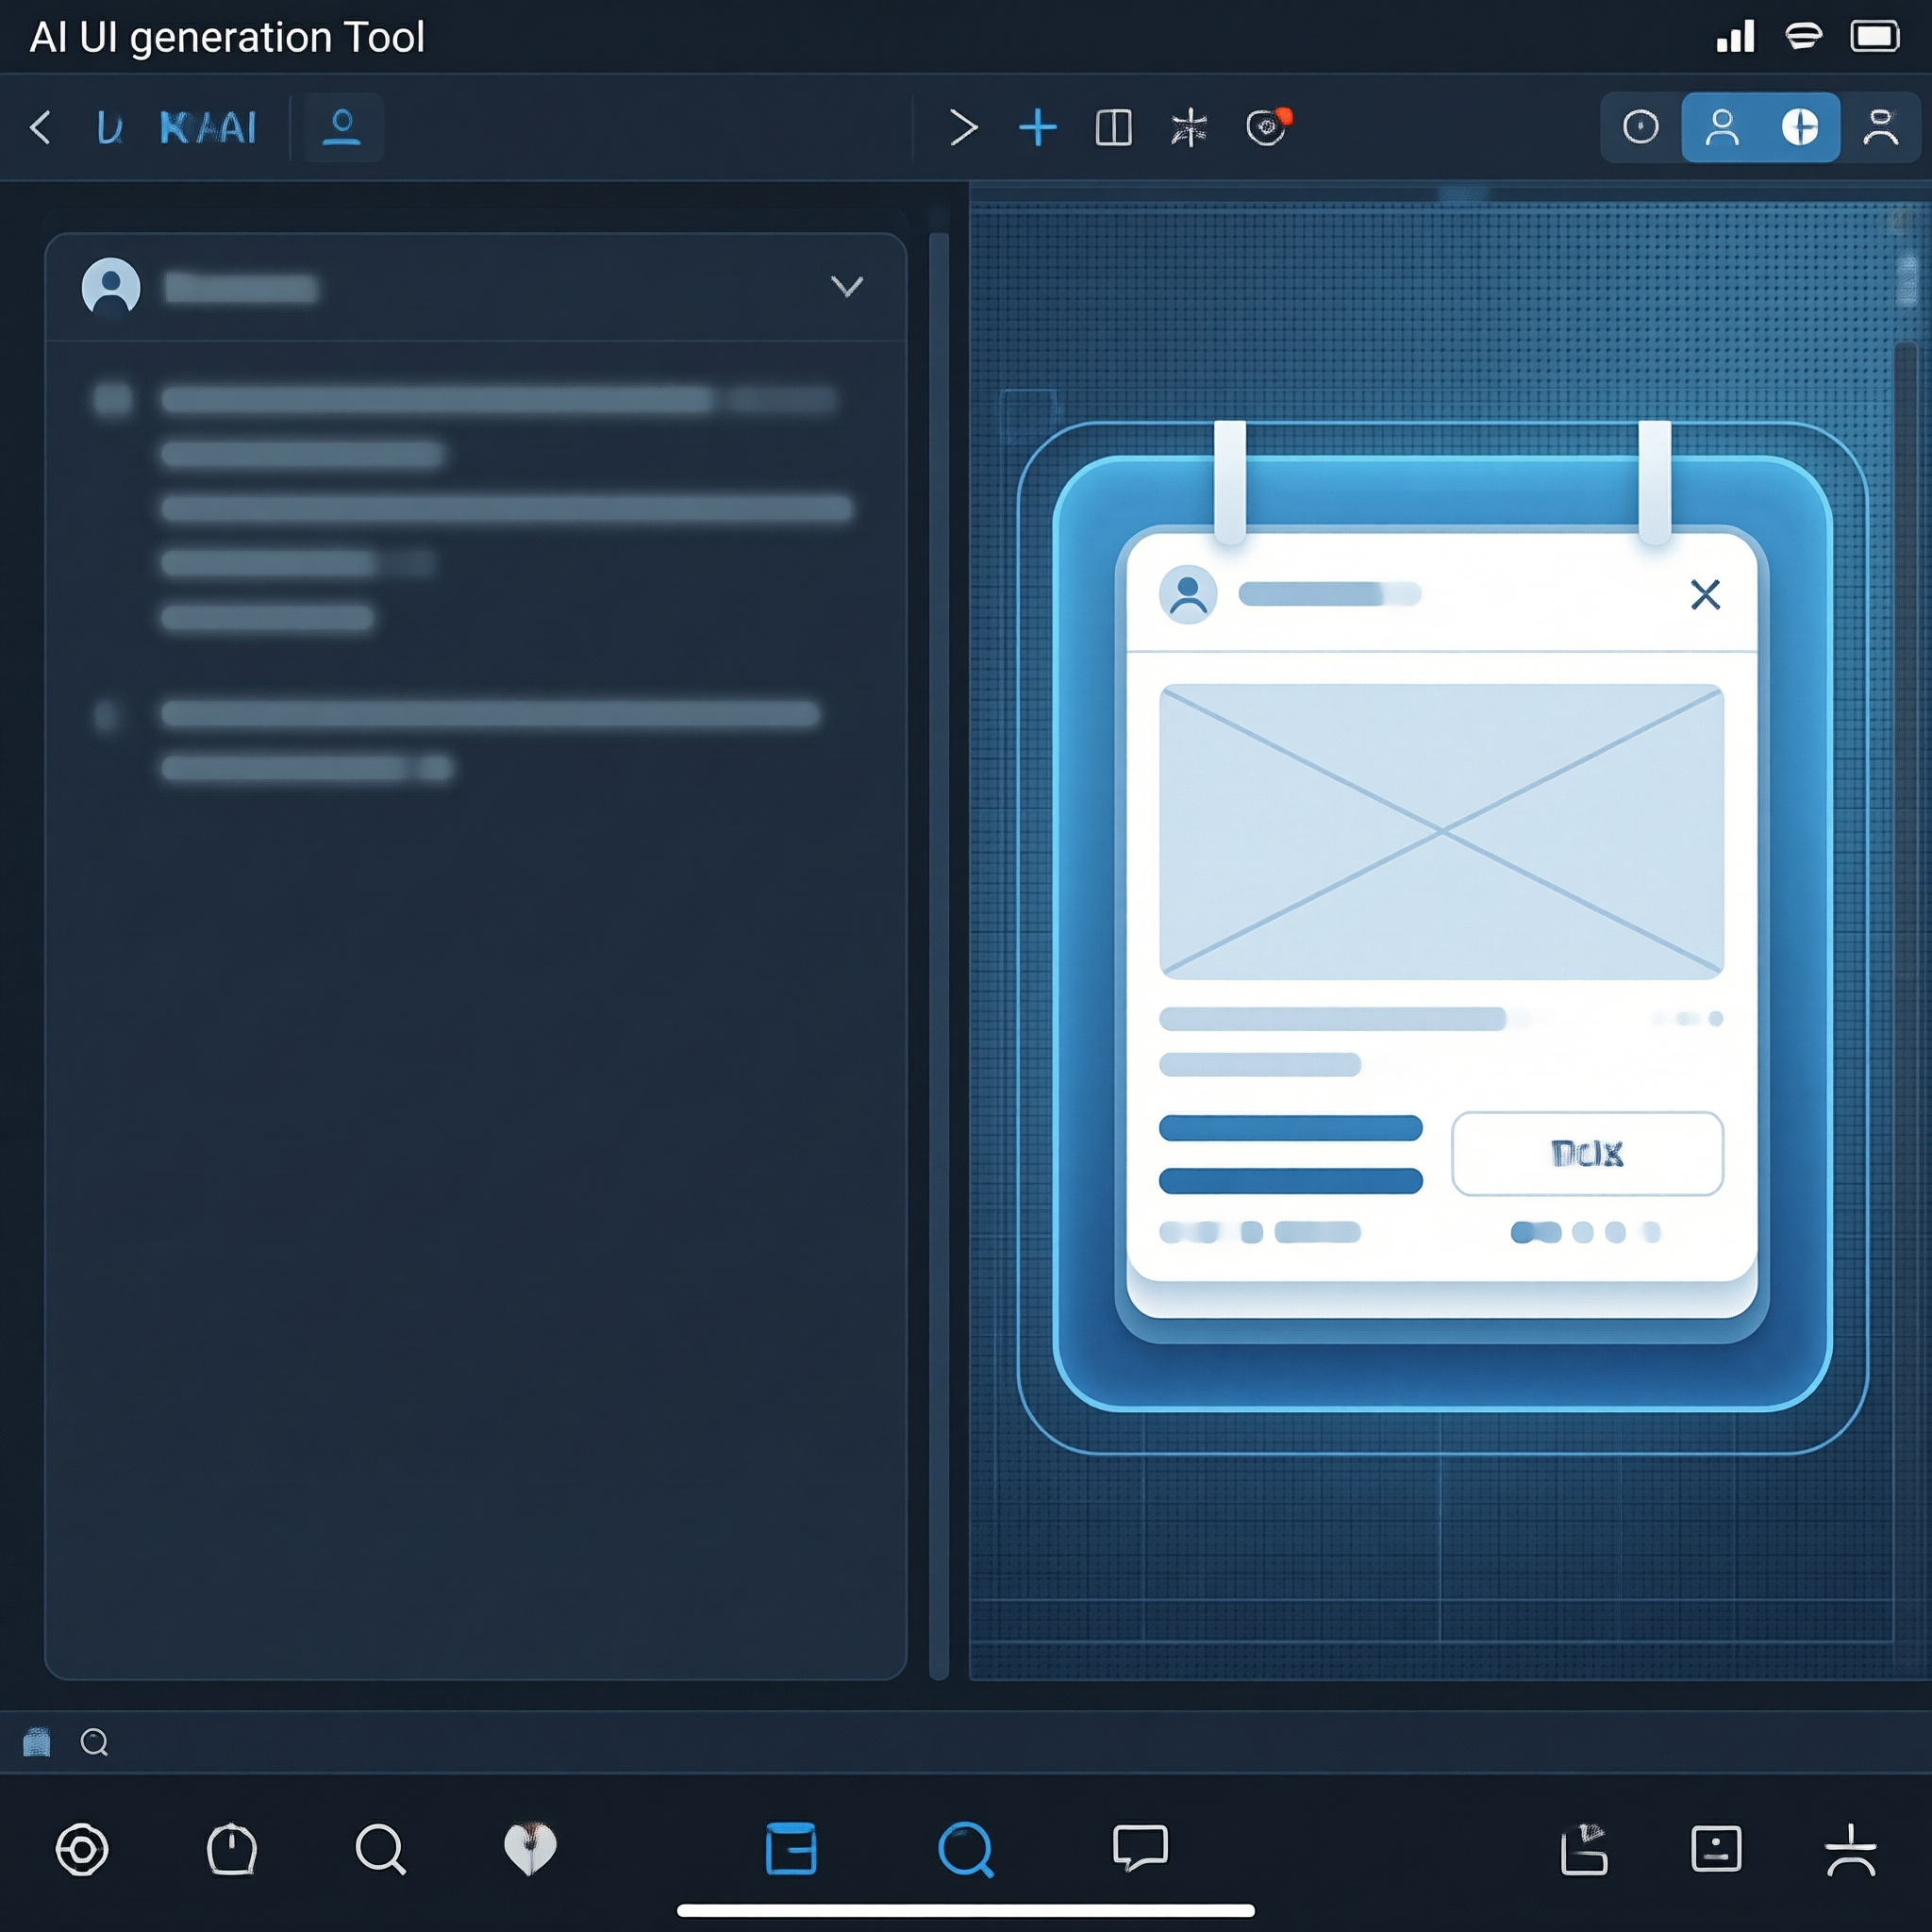Open the target settings icon in bottom bar

tap(82, 1849)
